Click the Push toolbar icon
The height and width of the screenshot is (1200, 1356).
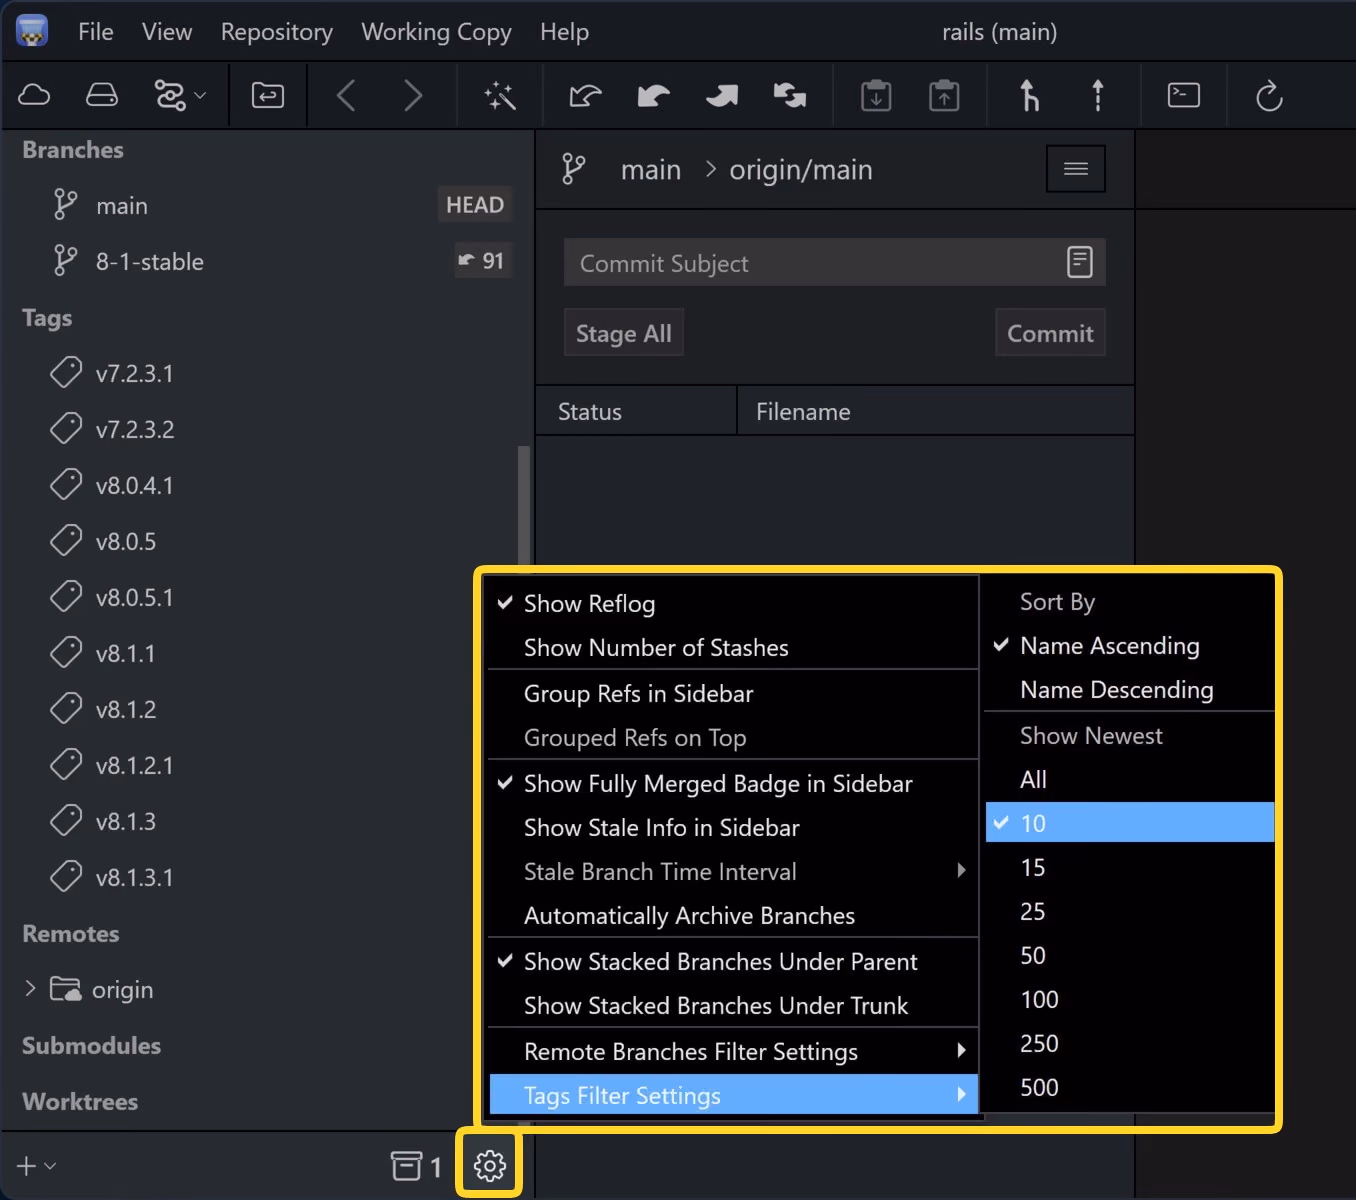[721, 96]
